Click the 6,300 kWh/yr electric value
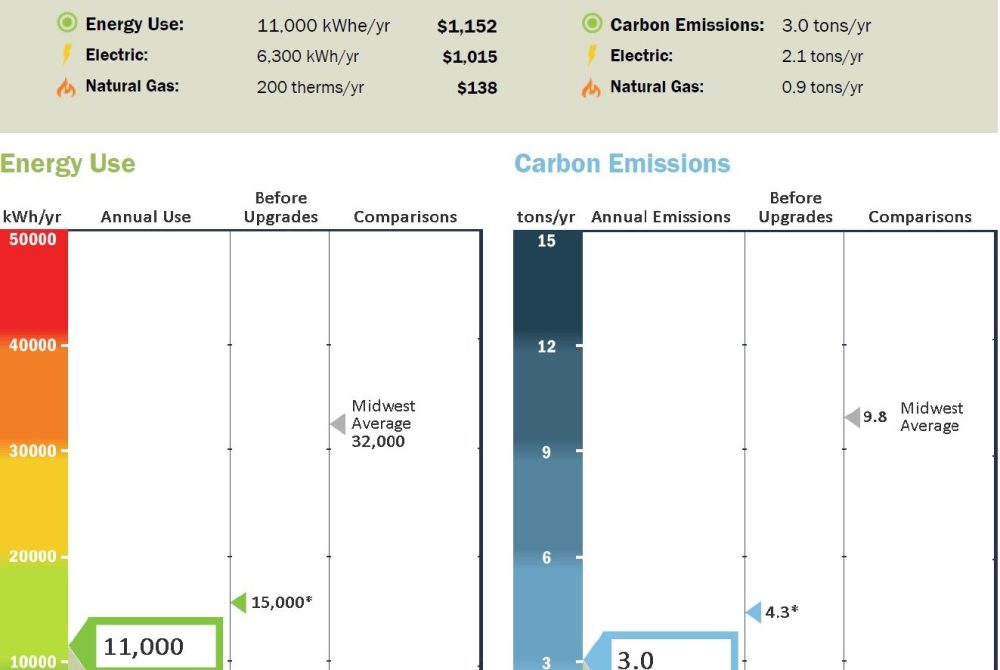Image resolution: width=1000 pixels, height=670 pixels. [x=308, y=56]
